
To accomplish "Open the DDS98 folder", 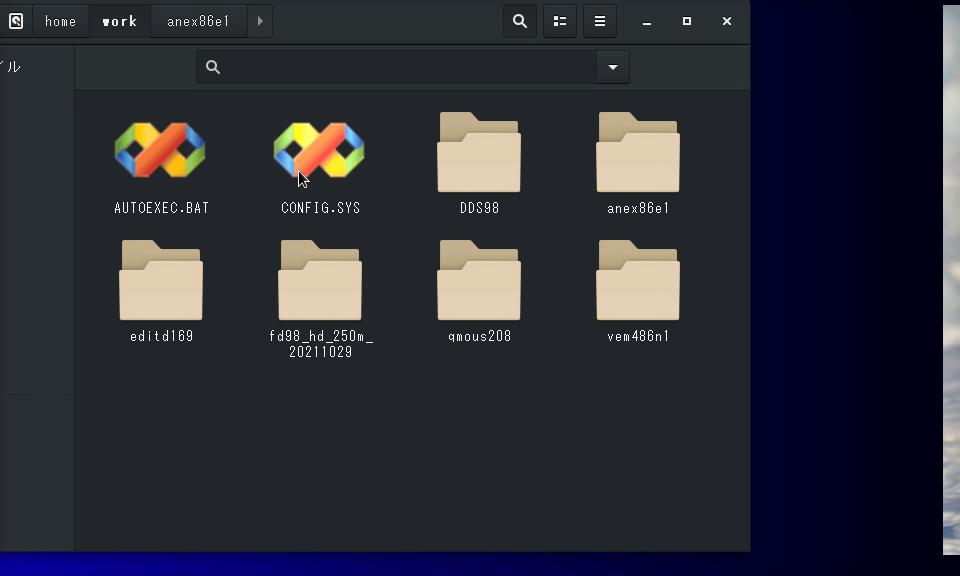I will [479, 152].
